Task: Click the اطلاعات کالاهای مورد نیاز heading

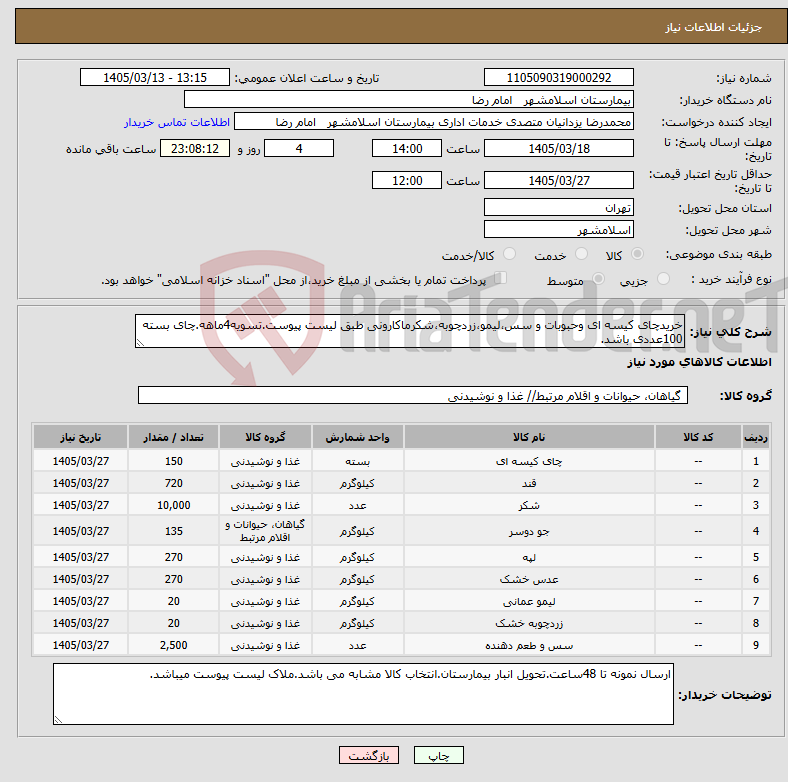Action: click(699, 362)
